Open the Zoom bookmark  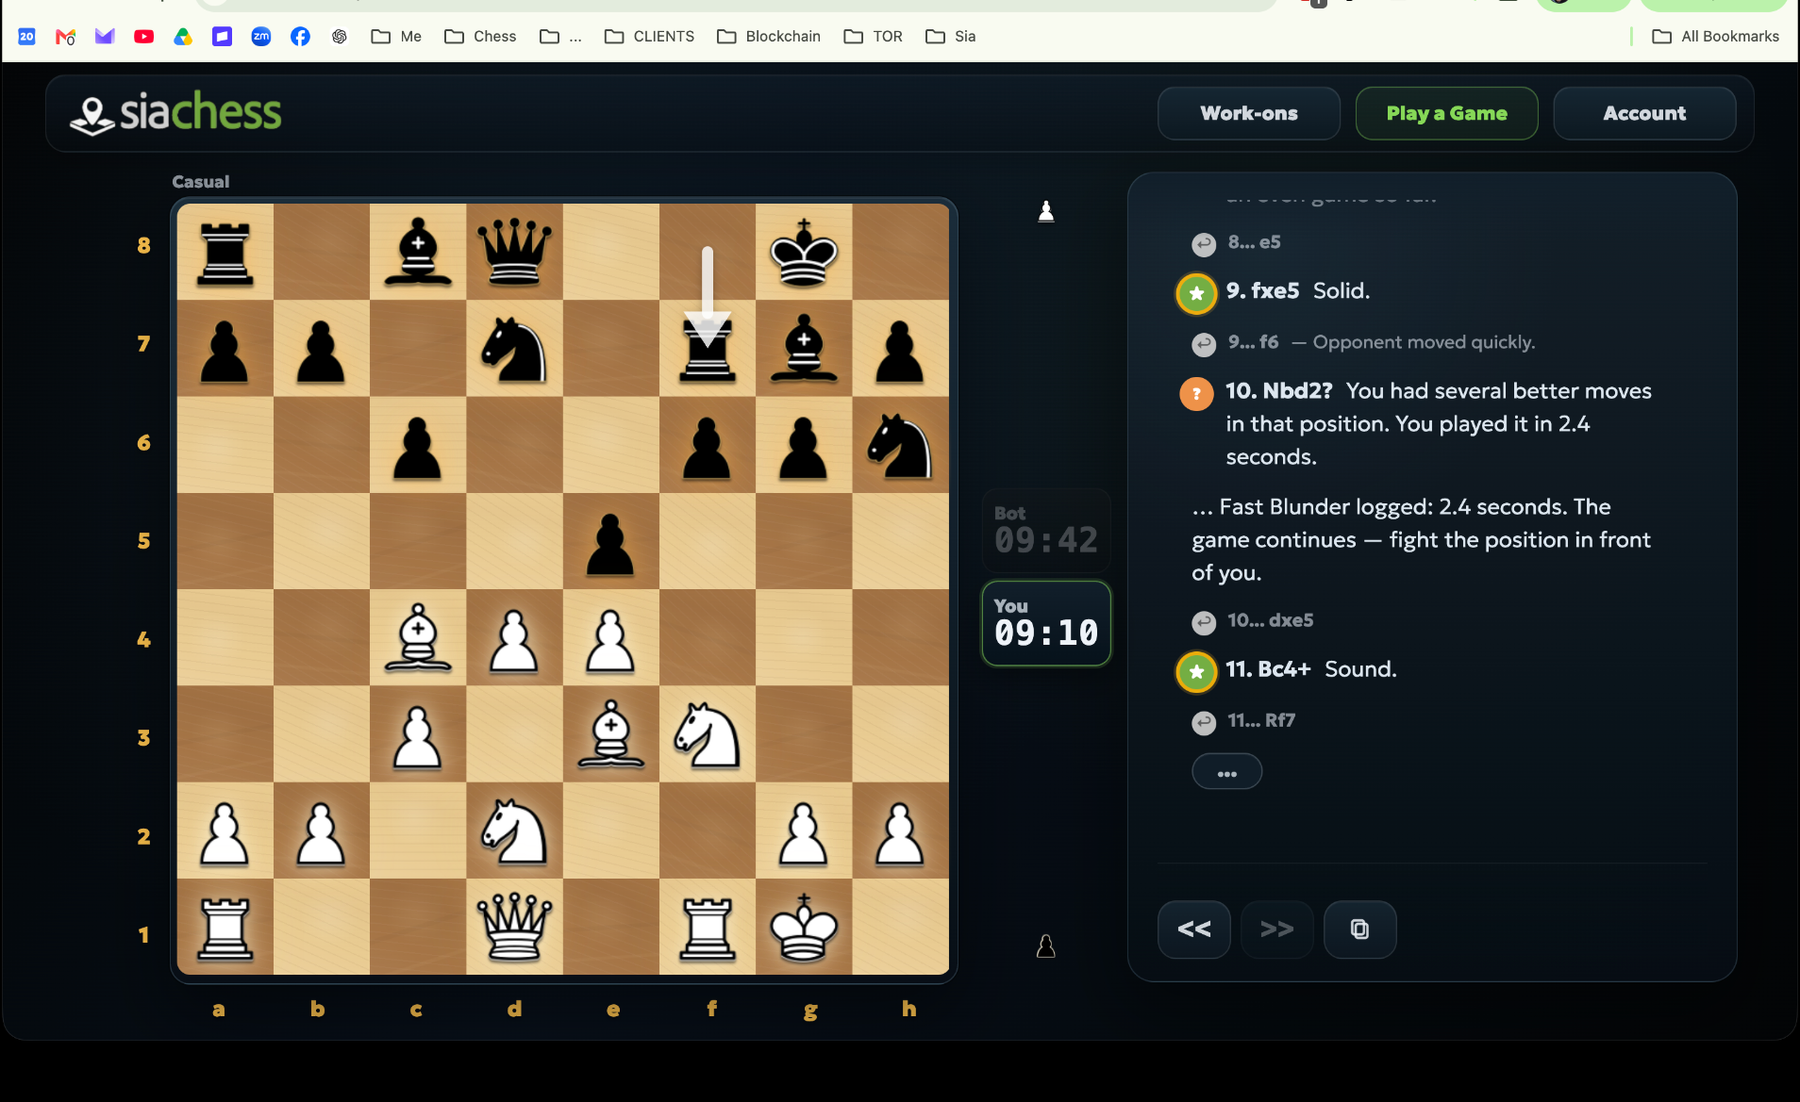point(261,36)
